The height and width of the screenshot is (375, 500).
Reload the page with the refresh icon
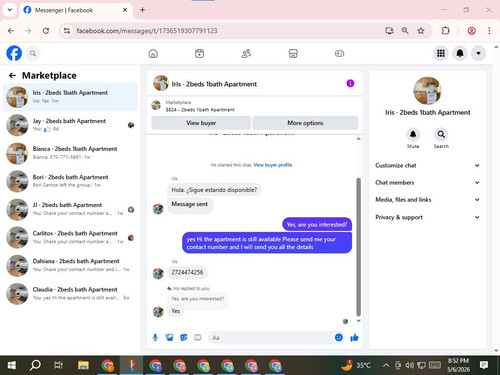point(46,31)
